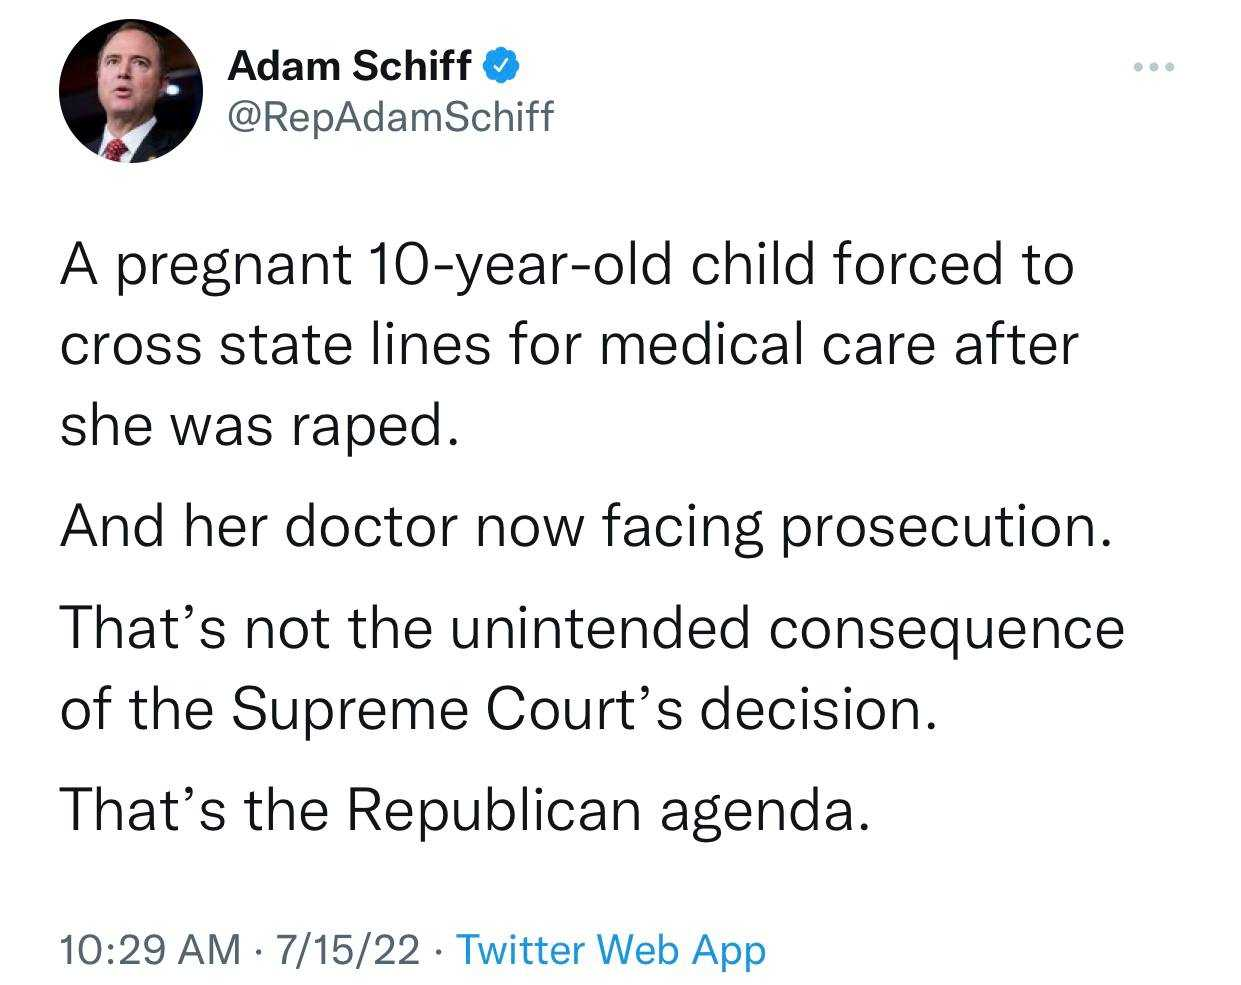Open the three-dot more options menu
The image size is (1241, 985).
(1154, 67)
